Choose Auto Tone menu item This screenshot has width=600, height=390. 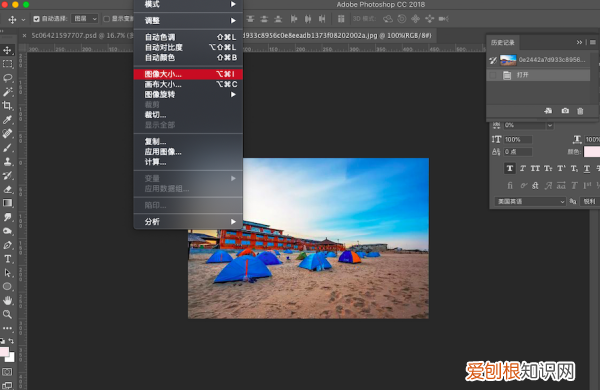188,37
